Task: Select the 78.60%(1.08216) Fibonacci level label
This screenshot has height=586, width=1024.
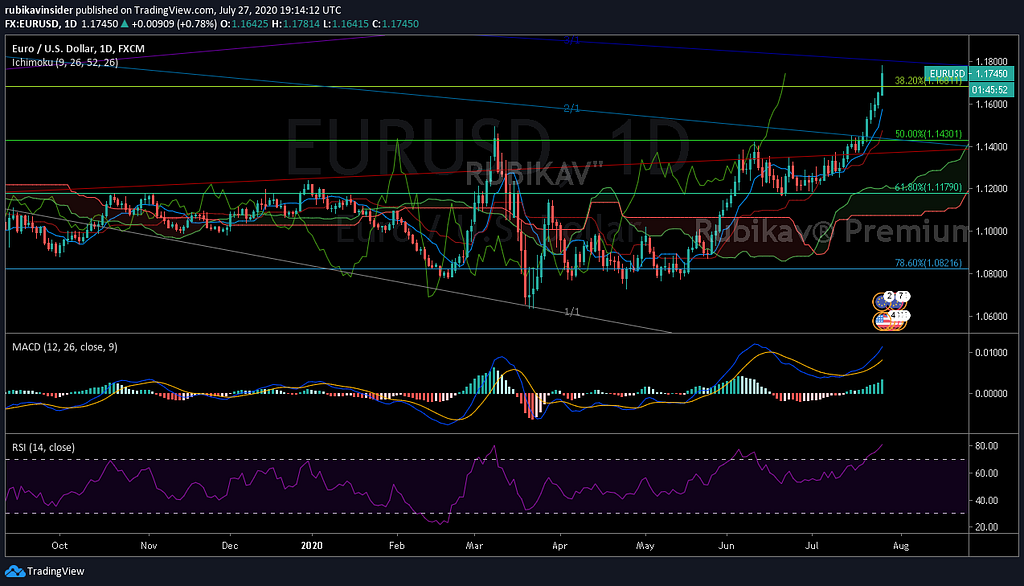Action: [x=928, y=263]
